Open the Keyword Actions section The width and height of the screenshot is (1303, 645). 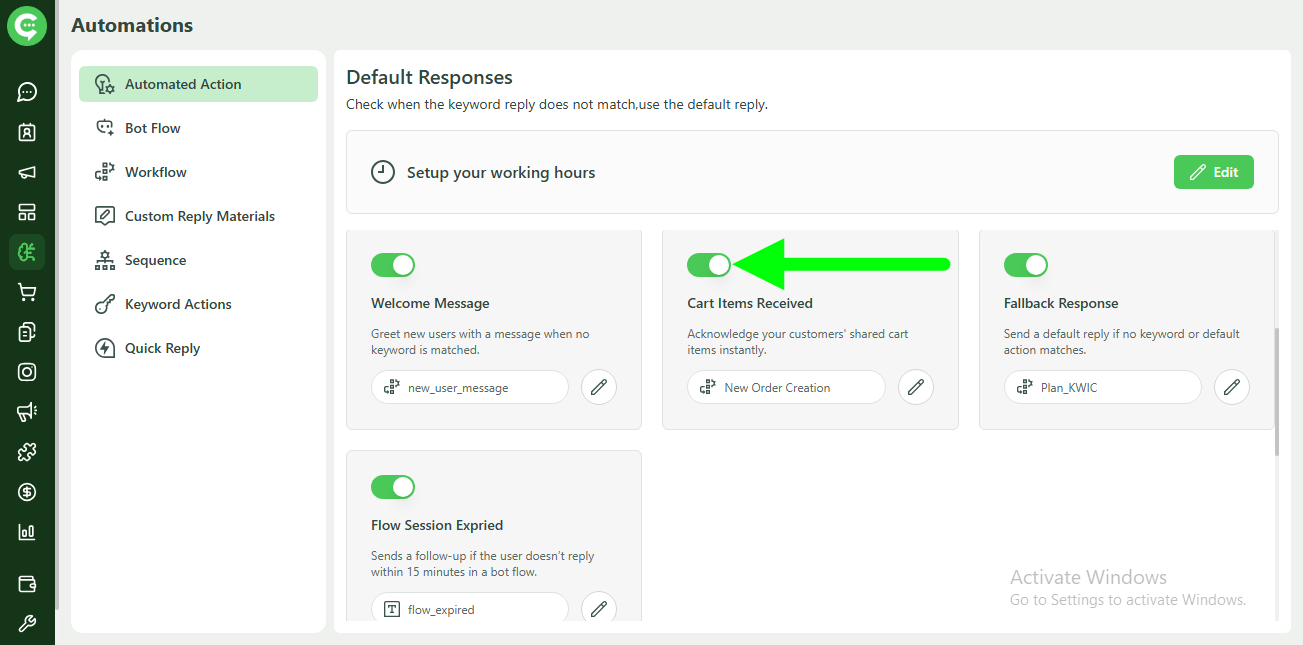point(177,303)
